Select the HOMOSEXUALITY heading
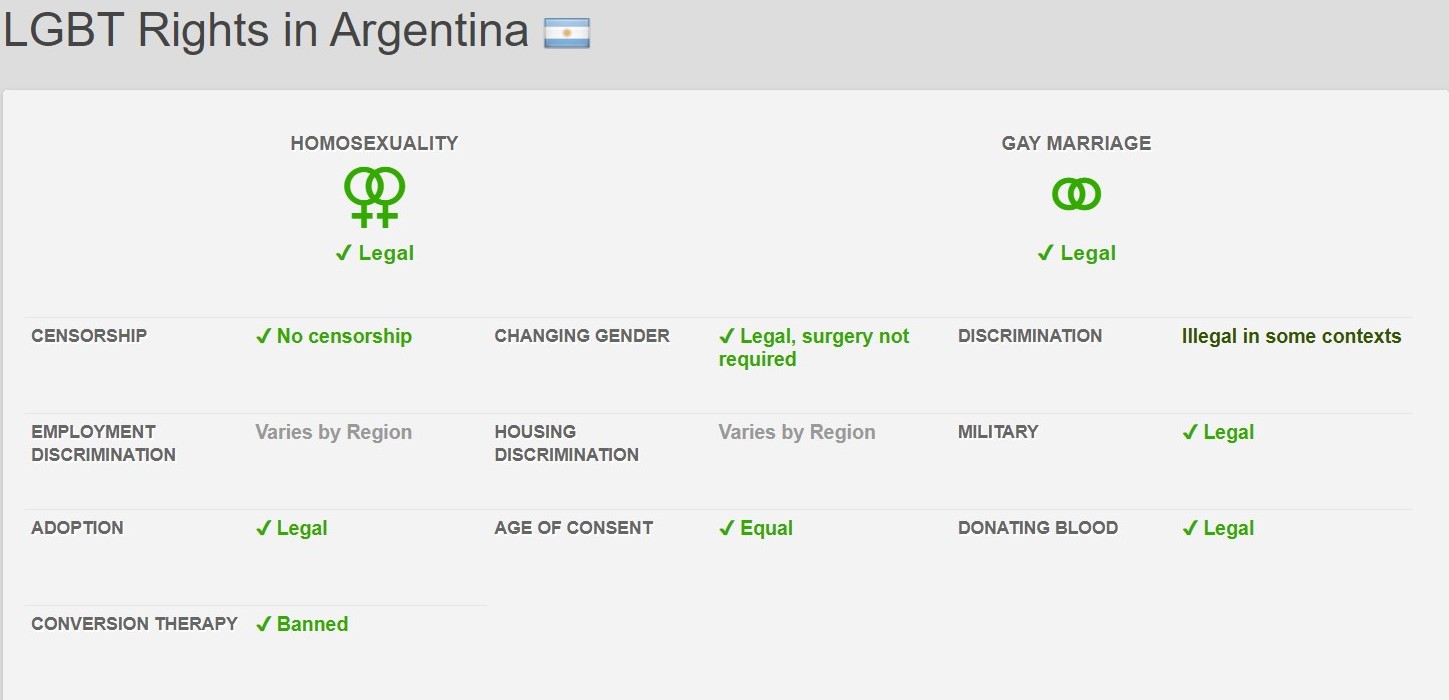 pos(374,143)
